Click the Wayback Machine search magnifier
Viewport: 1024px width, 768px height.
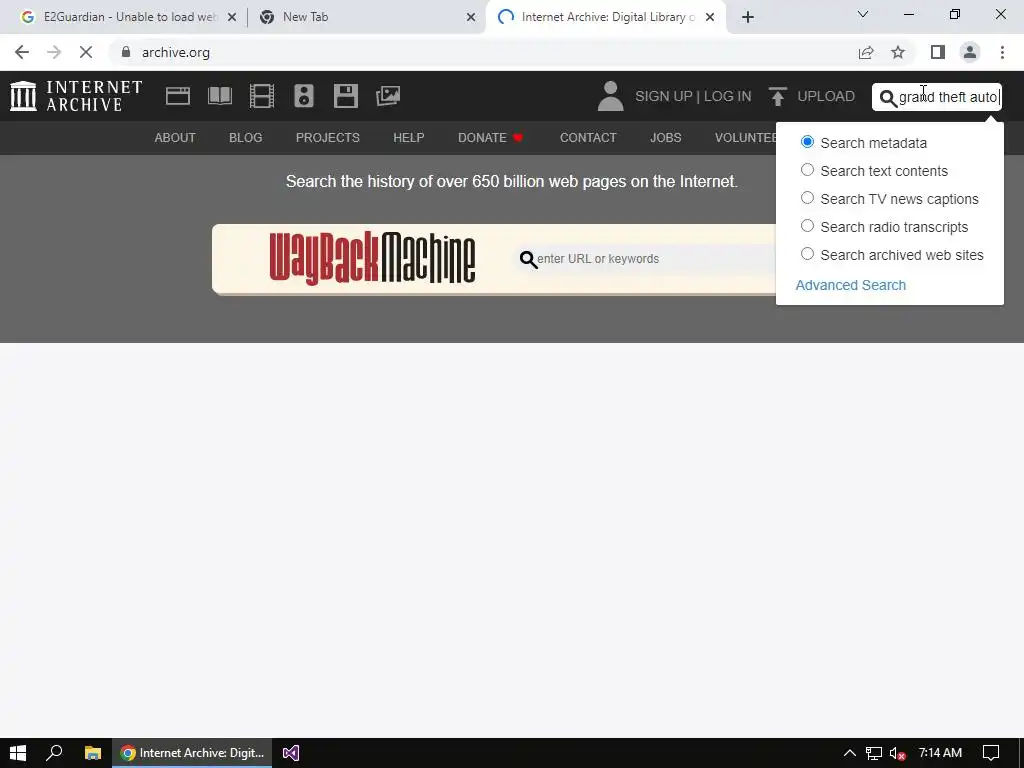pyautogui.click(x=528, y=259)
